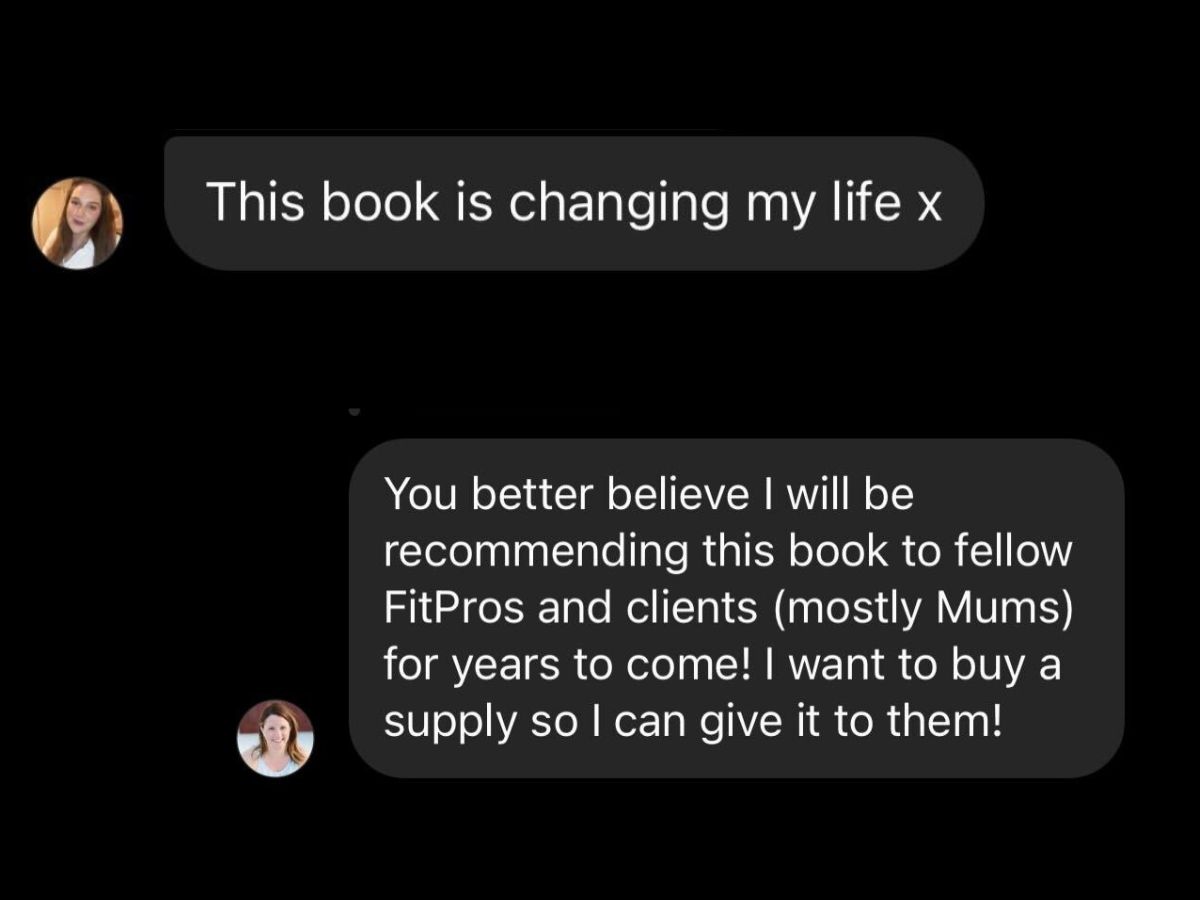Open the red-haired sender's profile avatar
The image size is (1200, 900).
(x=77, y=223)
